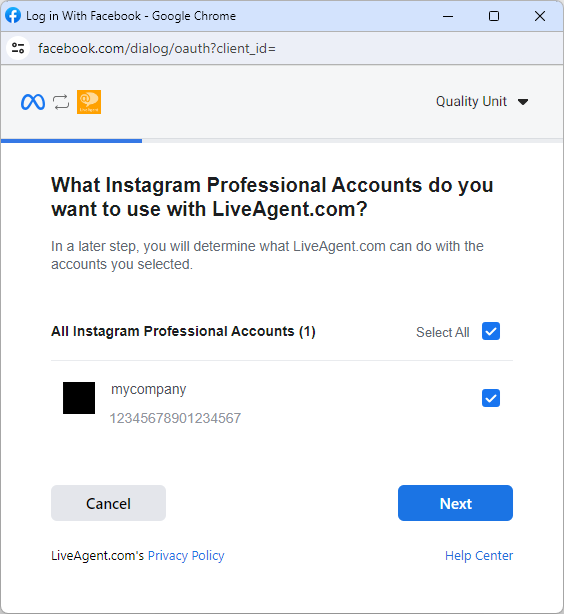This screenshot has height=614, width=564.
Task: Click the black mycompany profile picture
Action: coord(79,398)
